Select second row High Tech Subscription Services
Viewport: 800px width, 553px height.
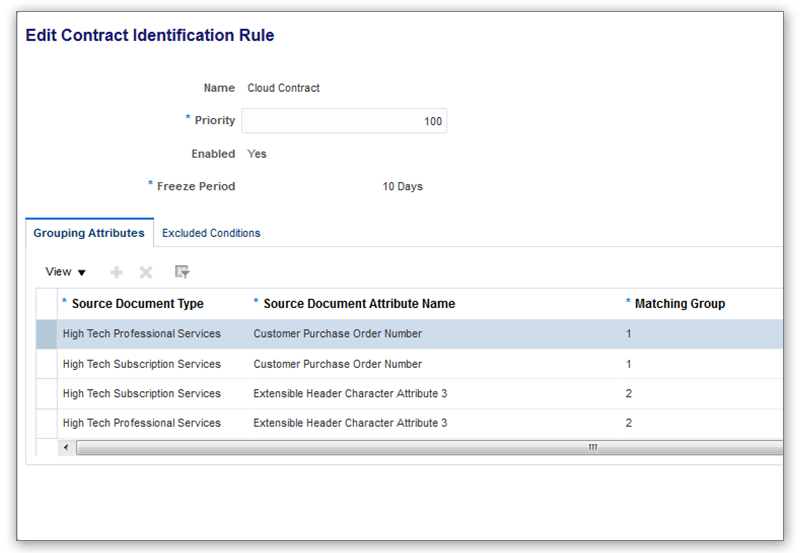(141, 364)
